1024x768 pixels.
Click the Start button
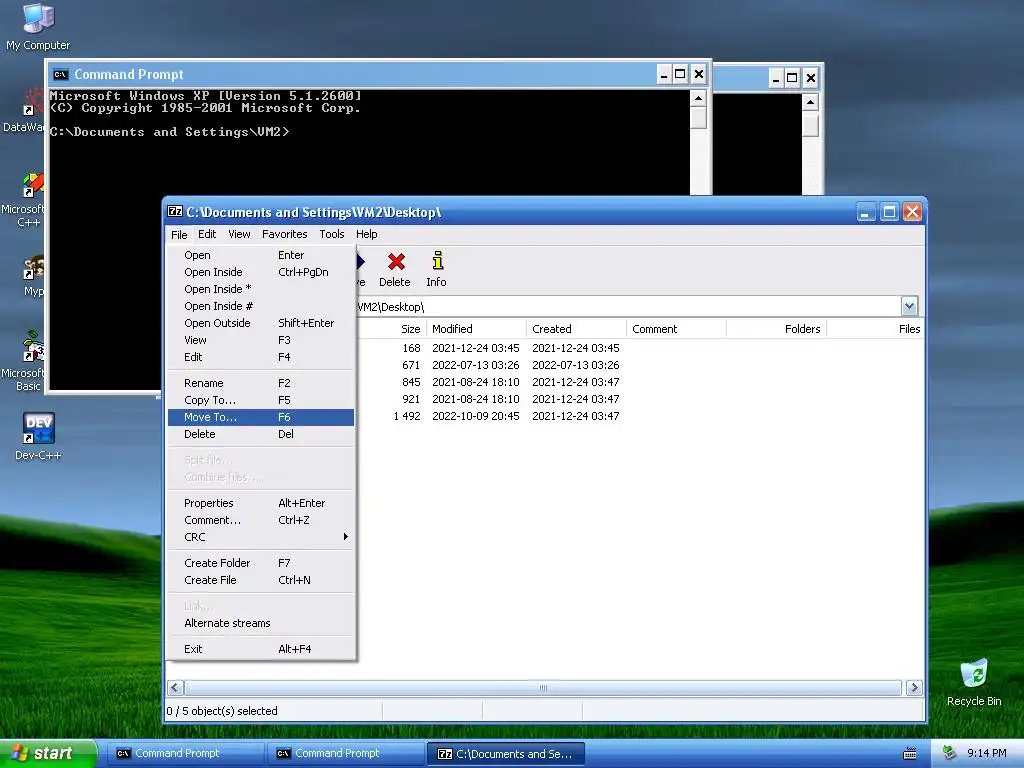click(x=47, y=753)
